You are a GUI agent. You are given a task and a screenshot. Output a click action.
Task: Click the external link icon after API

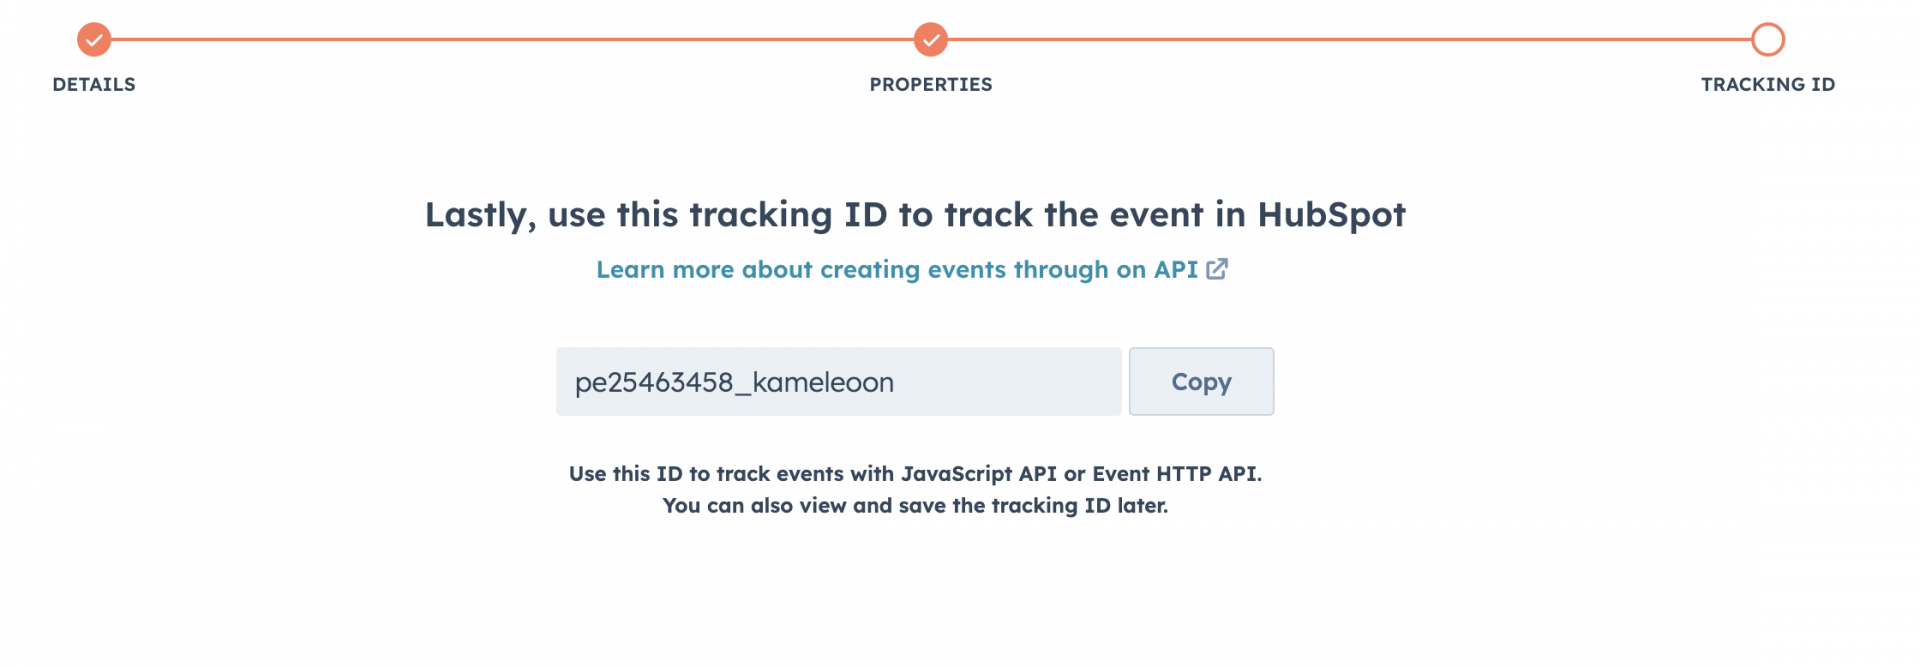tap(1217, 269)
